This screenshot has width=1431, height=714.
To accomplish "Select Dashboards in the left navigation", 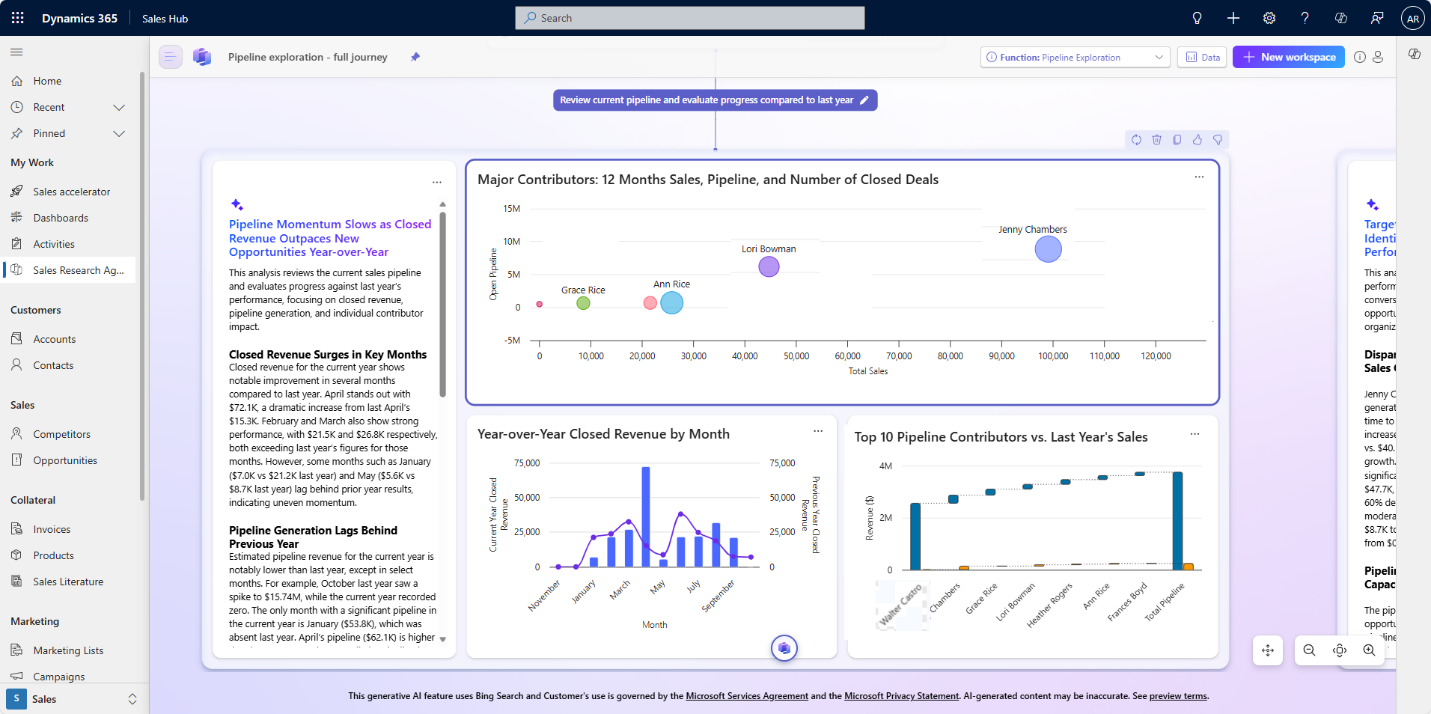I will coord(60,217).
